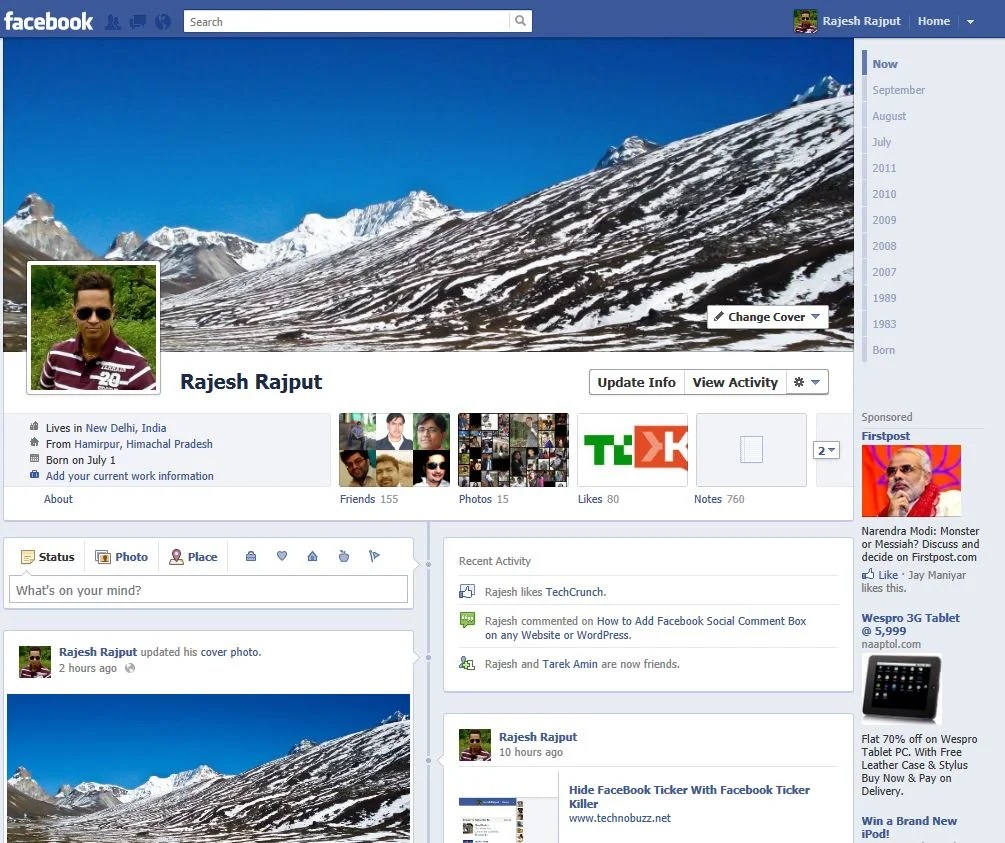Click the search magnifier button
The height and width of the screenshot is (843, 1005).
(x=520, y=21)
